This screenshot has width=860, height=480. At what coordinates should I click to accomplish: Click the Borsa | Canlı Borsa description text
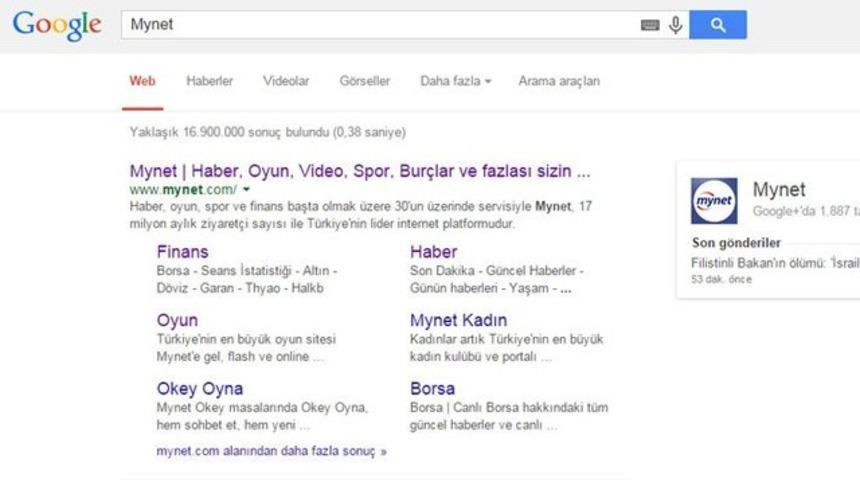508,416
